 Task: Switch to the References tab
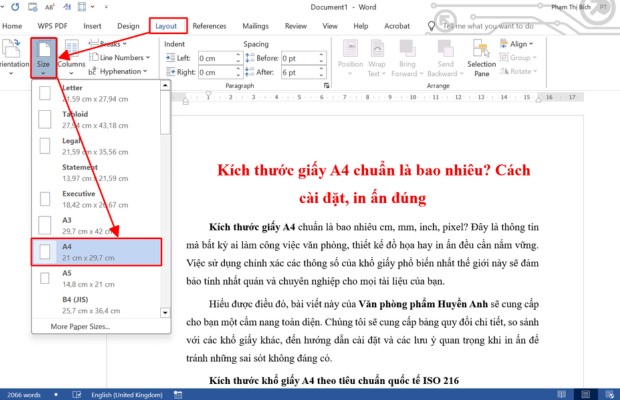coord(209,26)
